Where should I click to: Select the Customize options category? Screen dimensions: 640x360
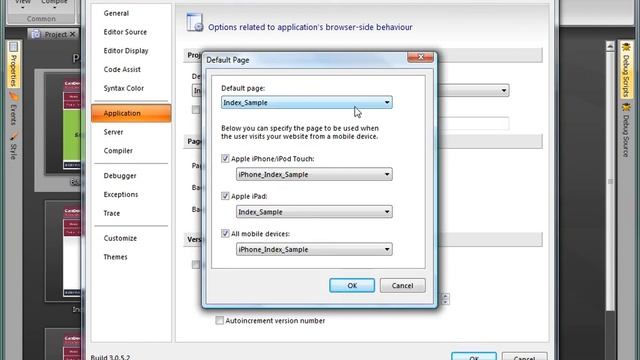point(120,238)
